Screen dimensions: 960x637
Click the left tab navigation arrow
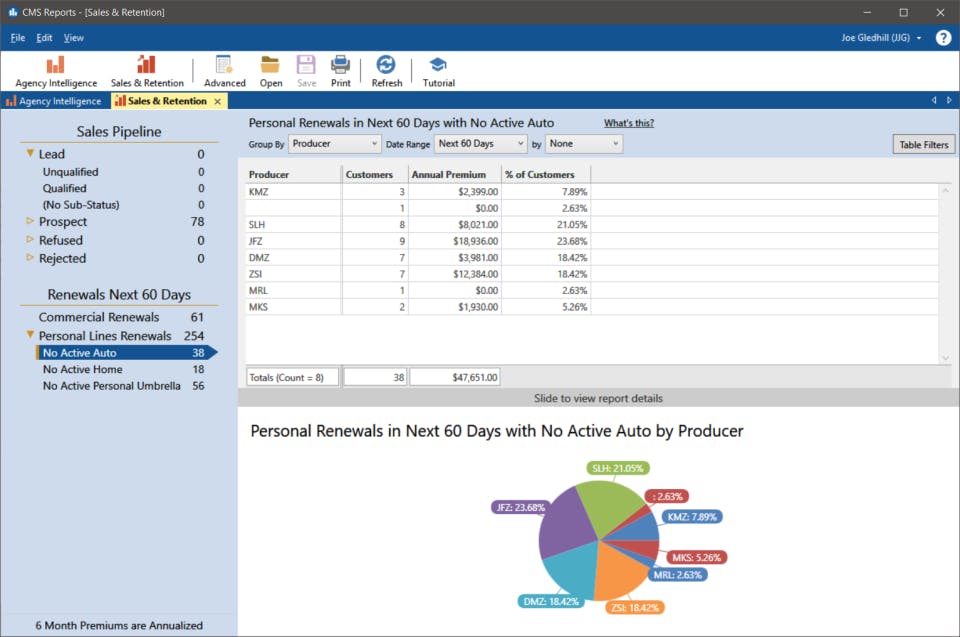(936, 100)
